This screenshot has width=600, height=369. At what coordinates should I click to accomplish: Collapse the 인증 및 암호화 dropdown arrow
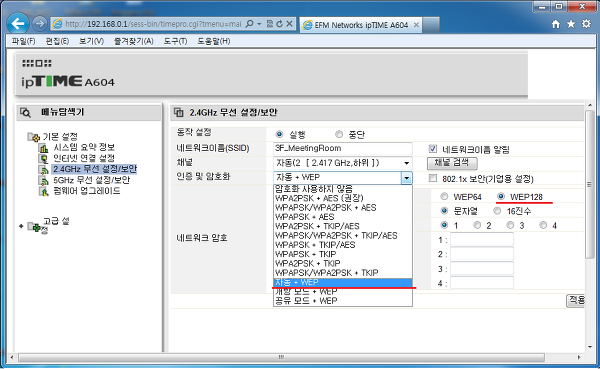click(406, 178)
